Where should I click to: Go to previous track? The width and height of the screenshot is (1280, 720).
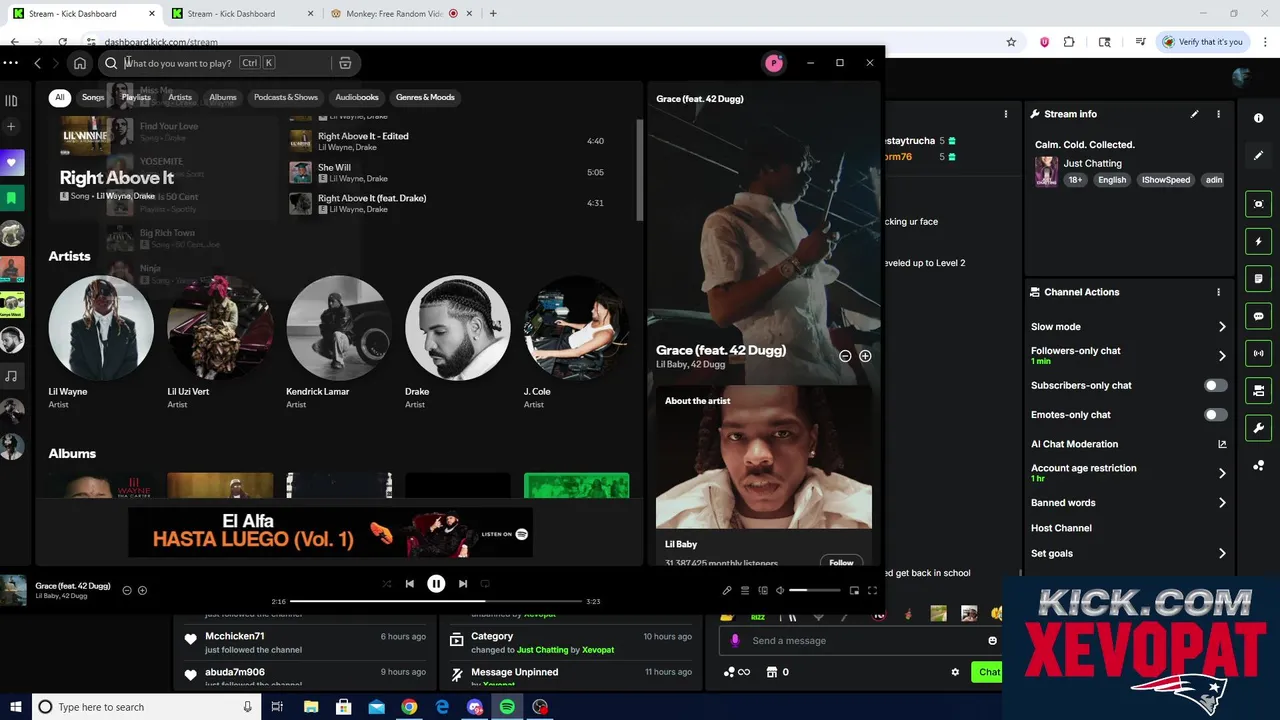coord(409,584)
